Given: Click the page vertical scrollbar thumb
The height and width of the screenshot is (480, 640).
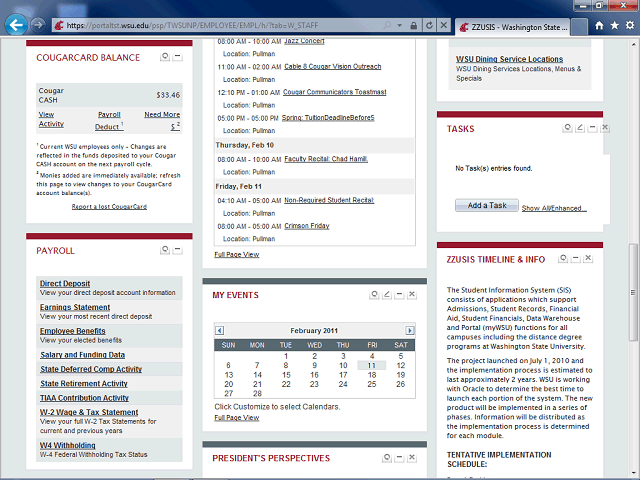Looking at the screenshot, I should 633,292.
